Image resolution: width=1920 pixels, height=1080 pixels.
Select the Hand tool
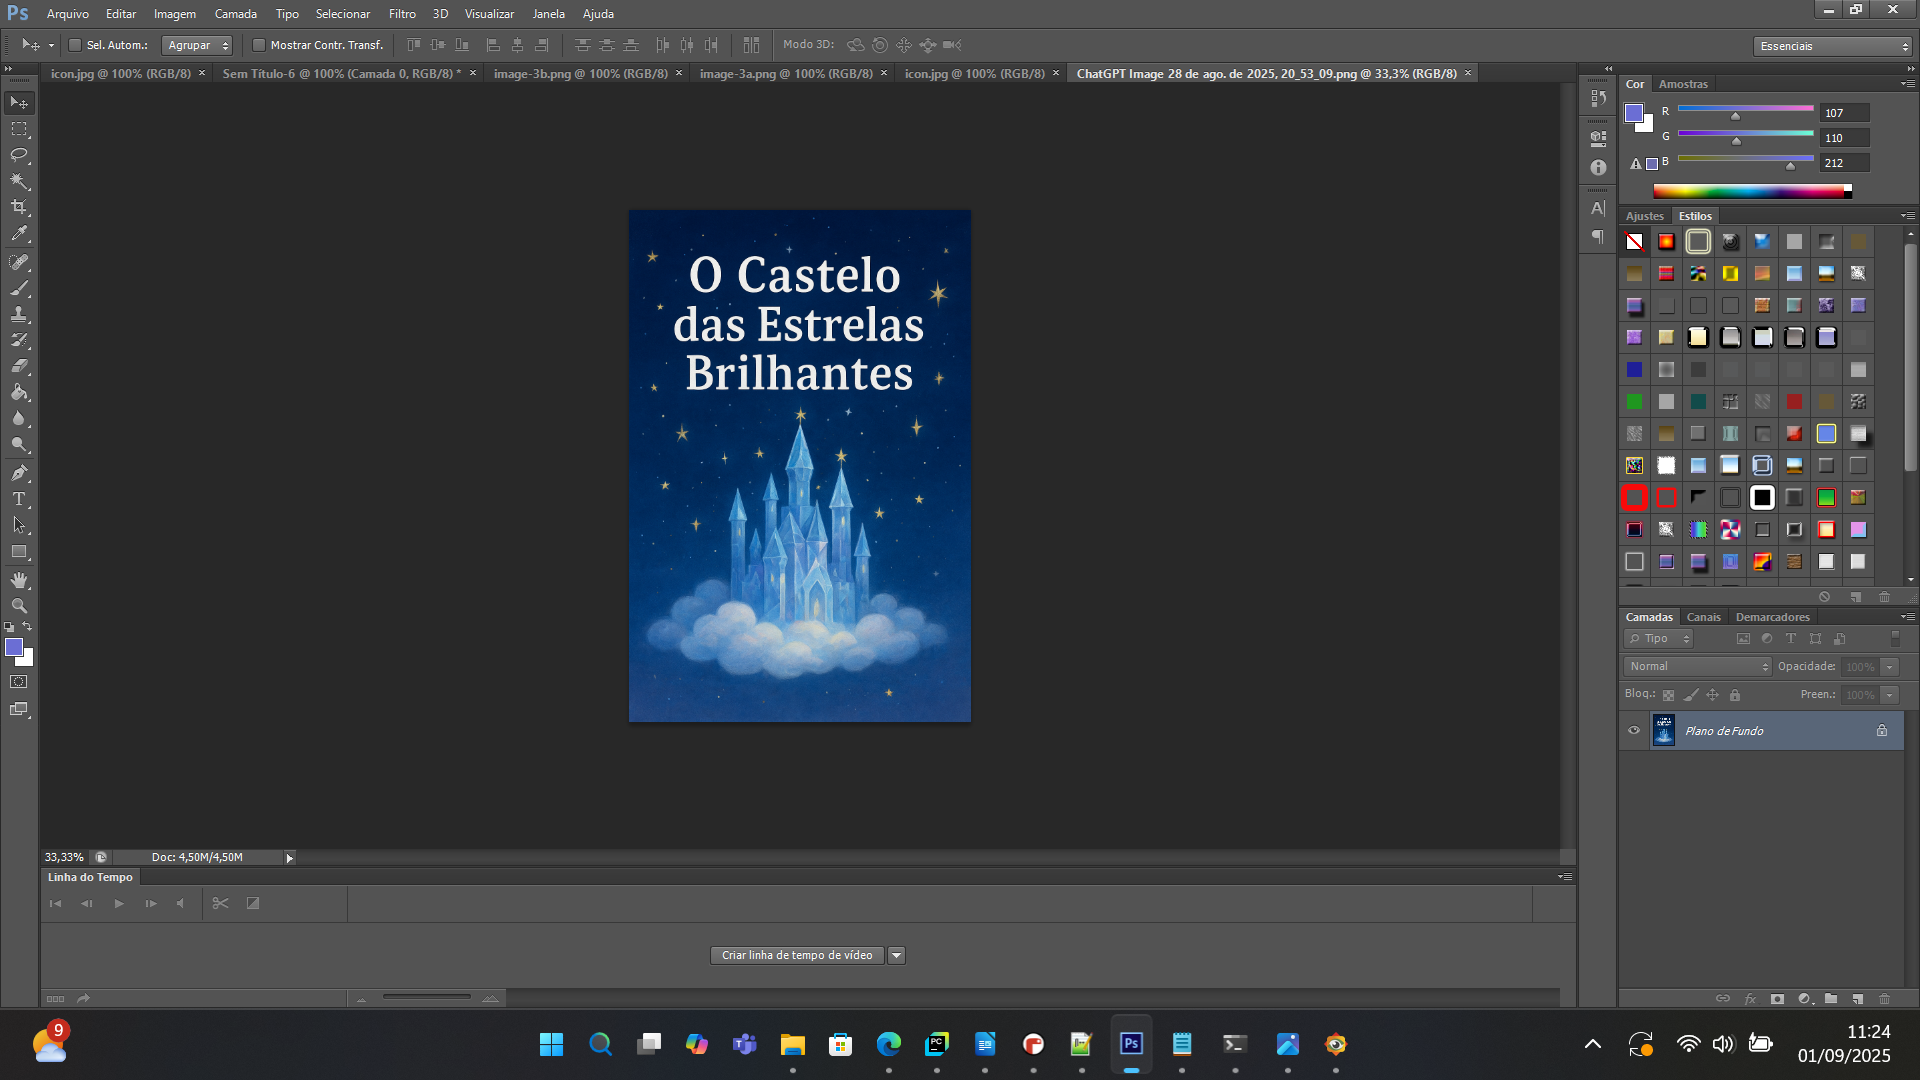click(x=19, y=580)
